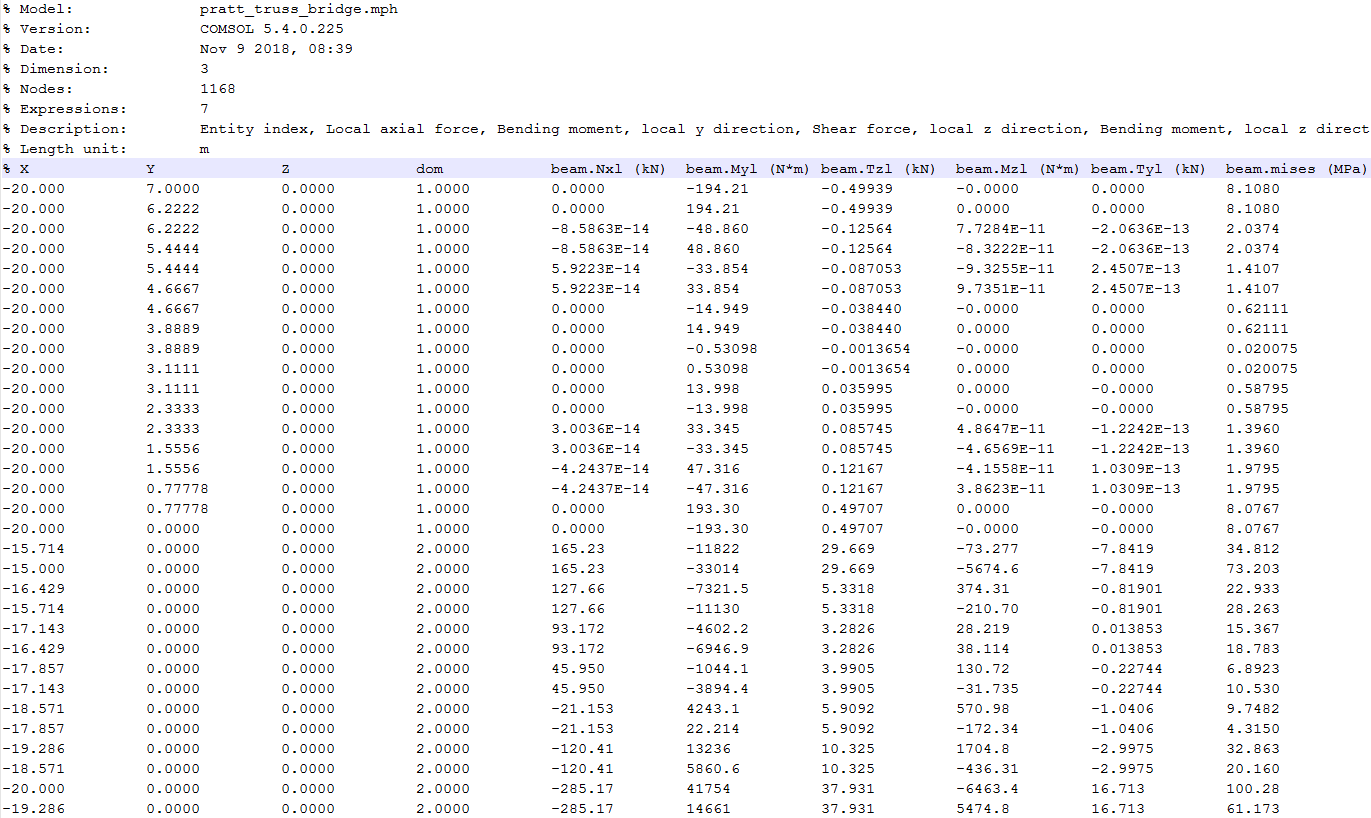Click the beam.Mzl value -6463.4

tap(982, 789)
